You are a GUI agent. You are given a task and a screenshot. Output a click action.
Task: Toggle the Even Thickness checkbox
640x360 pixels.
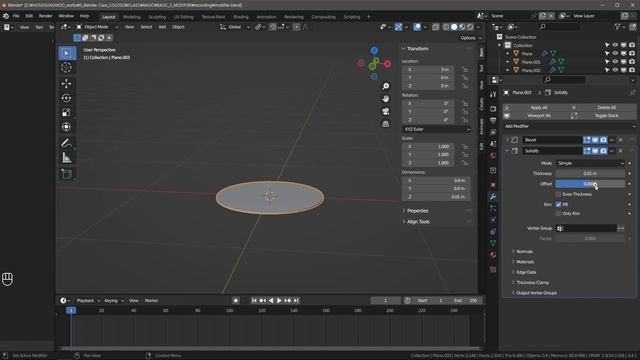pos(558,194)
